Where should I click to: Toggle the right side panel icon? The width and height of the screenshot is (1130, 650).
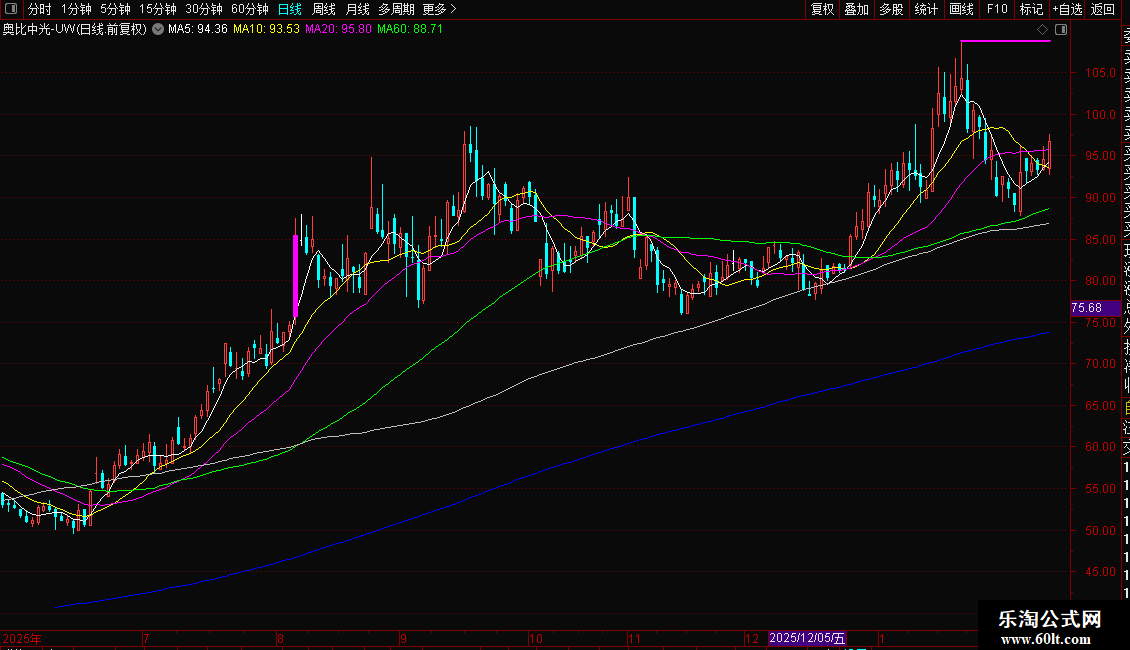click(x=1060, y=30)
